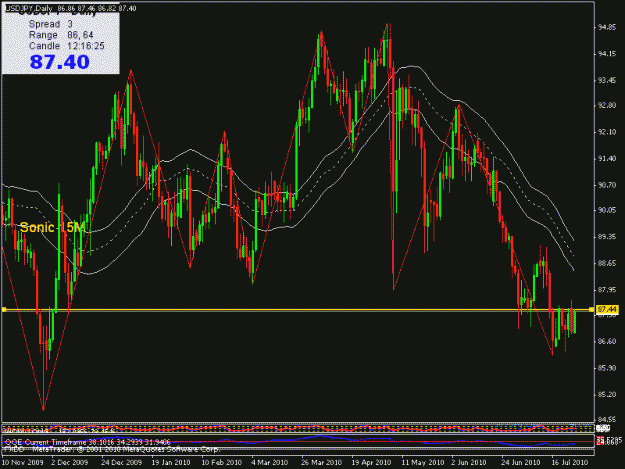Click the 19 Jan 2010 date label

click(x=171, y=463)
